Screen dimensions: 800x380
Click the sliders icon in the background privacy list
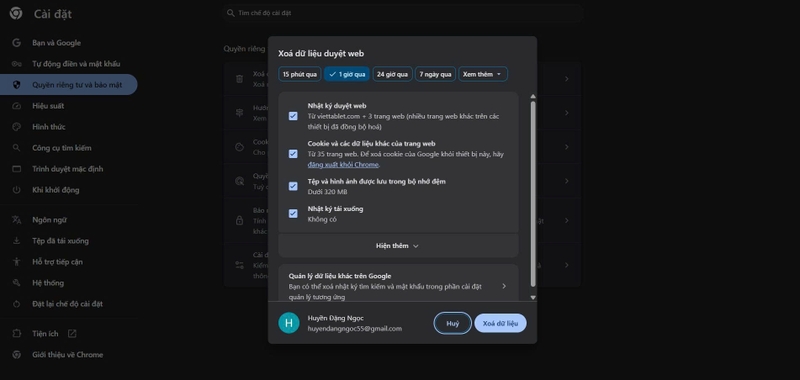[239, 265]
